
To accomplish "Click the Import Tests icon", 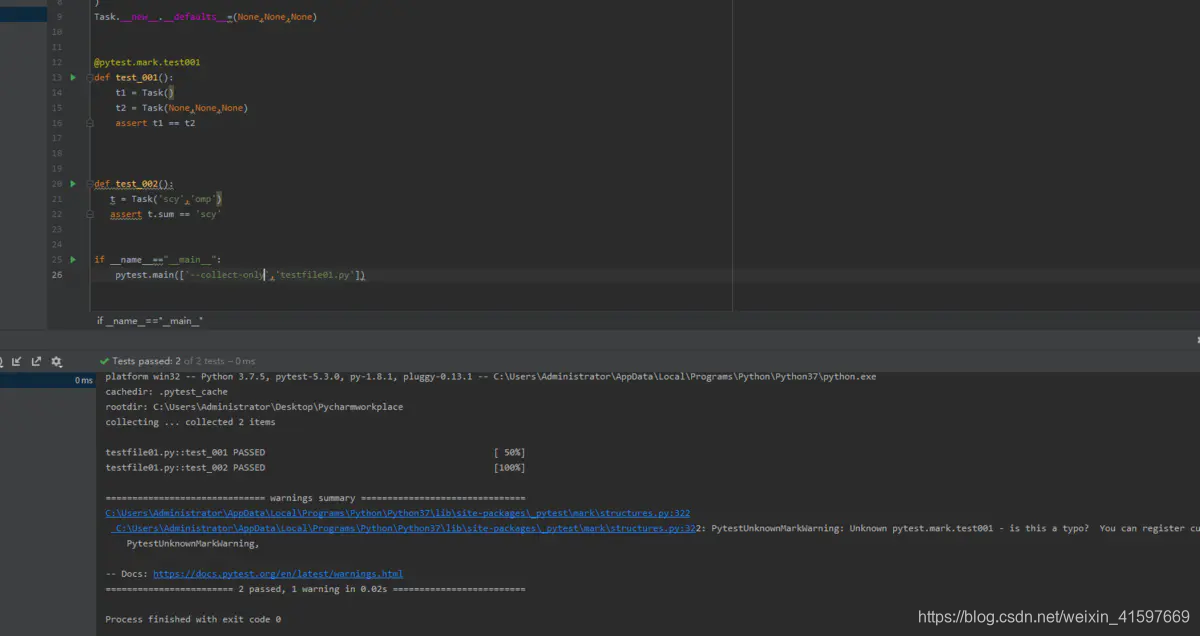I will click(17, 361).
